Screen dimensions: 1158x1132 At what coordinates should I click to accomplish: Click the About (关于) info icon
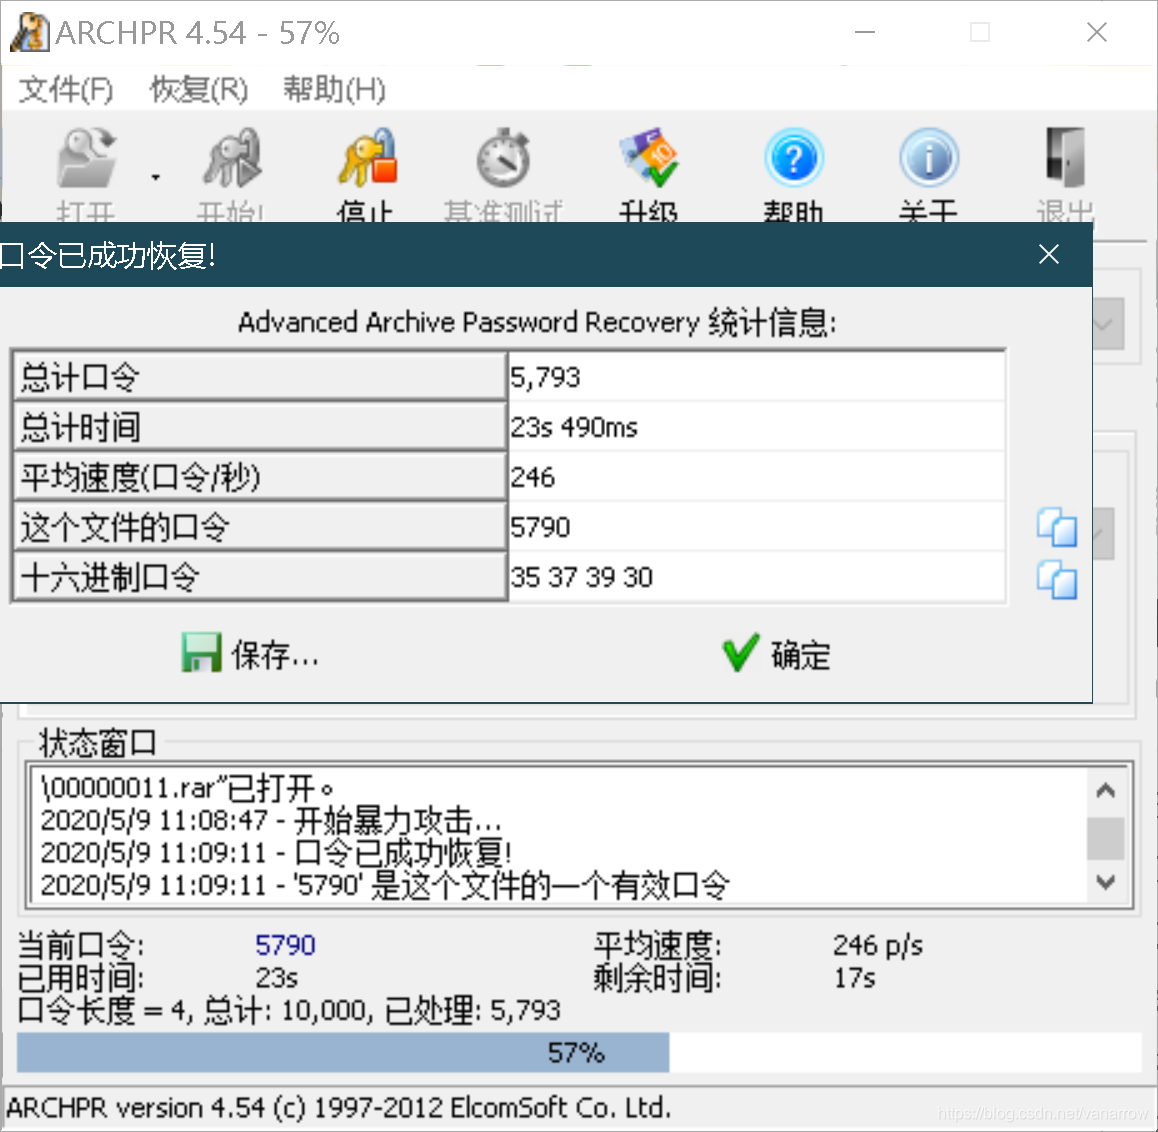click(x=928, y=158)
